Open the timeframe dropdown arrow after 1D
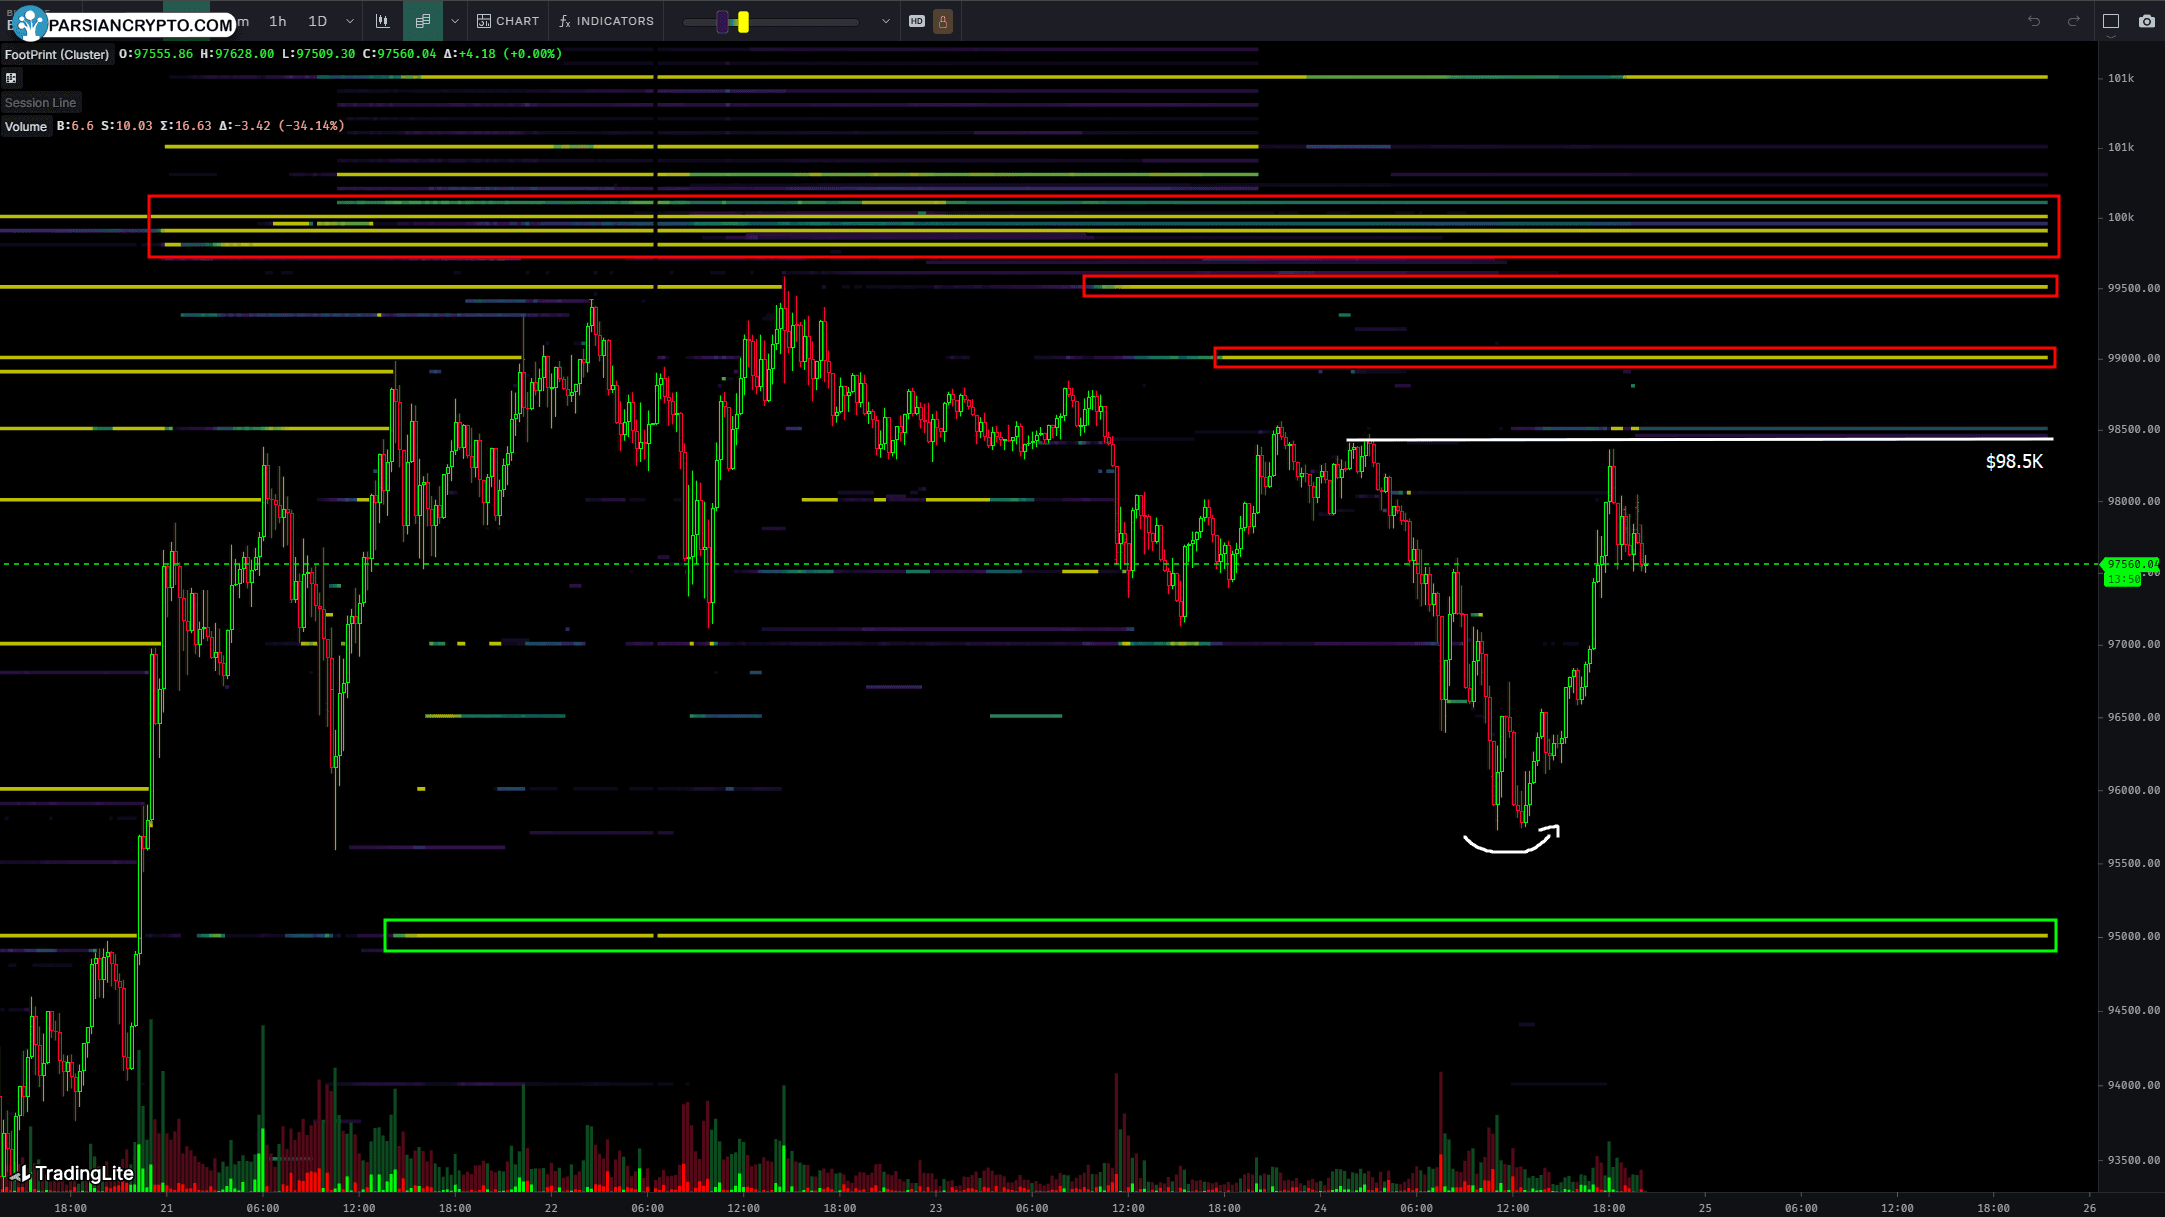 point(350,21)
